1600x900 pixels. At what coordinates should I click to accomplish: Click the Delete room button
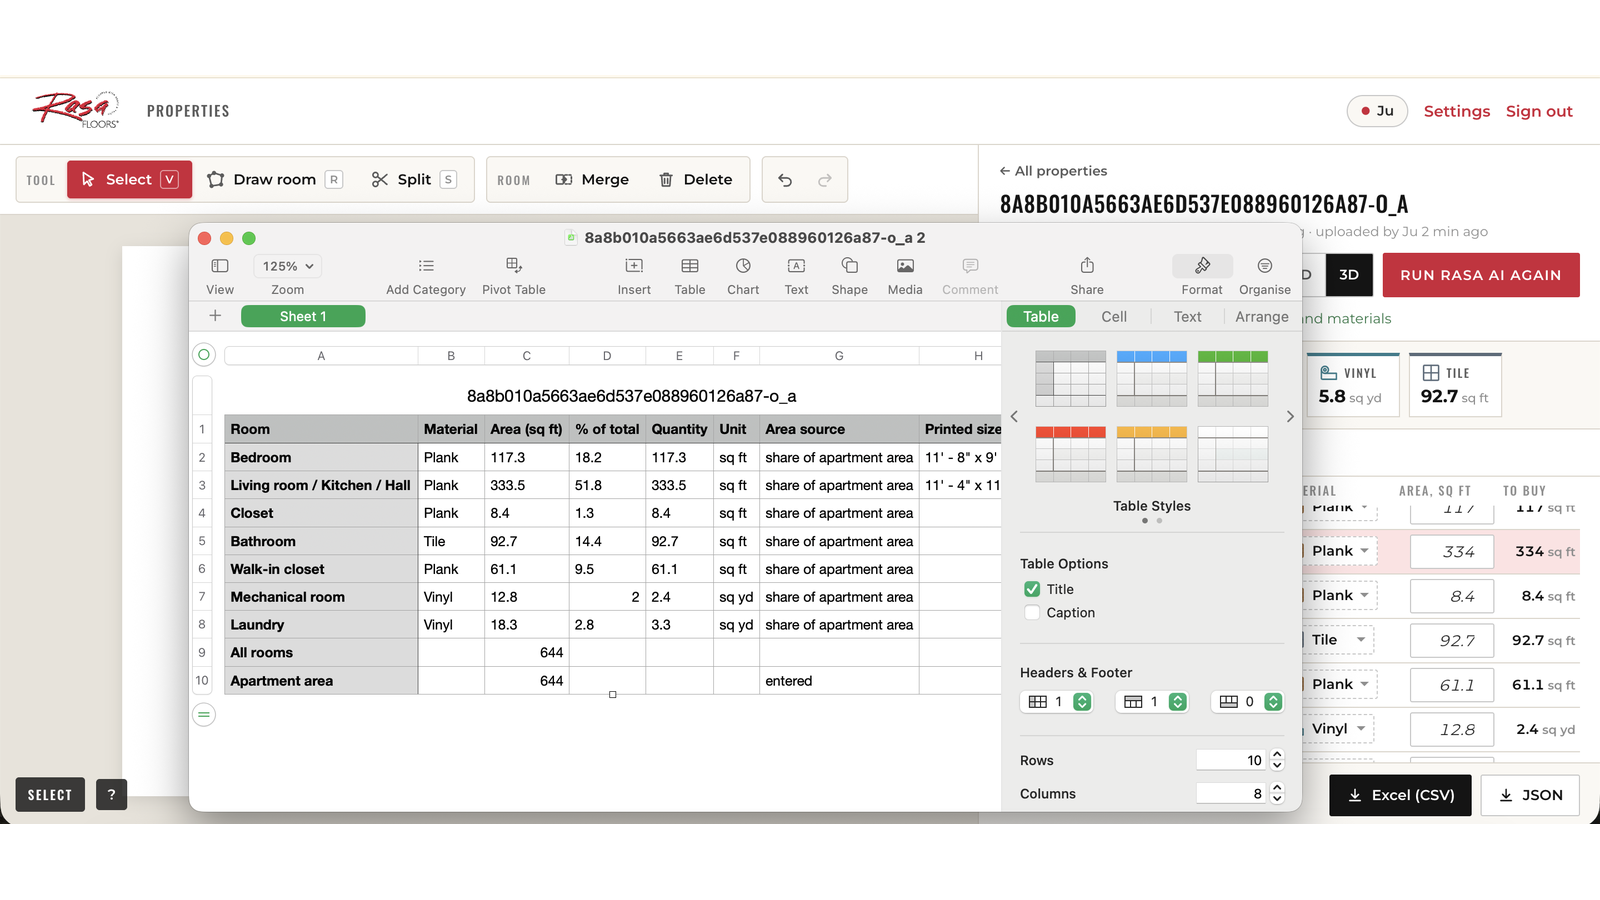696,180
